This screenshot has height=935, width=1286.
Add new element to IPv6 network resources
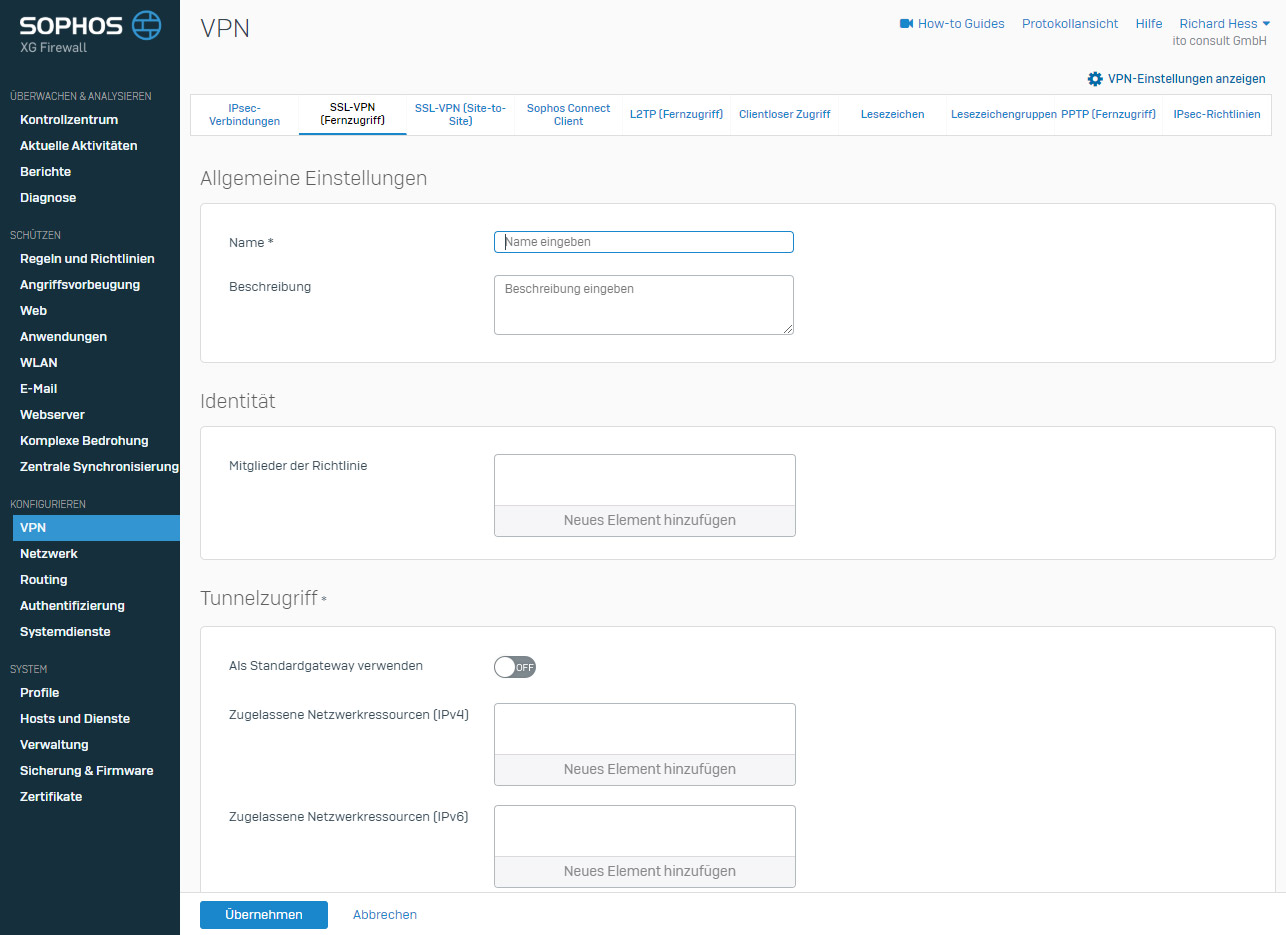point(644,871)
